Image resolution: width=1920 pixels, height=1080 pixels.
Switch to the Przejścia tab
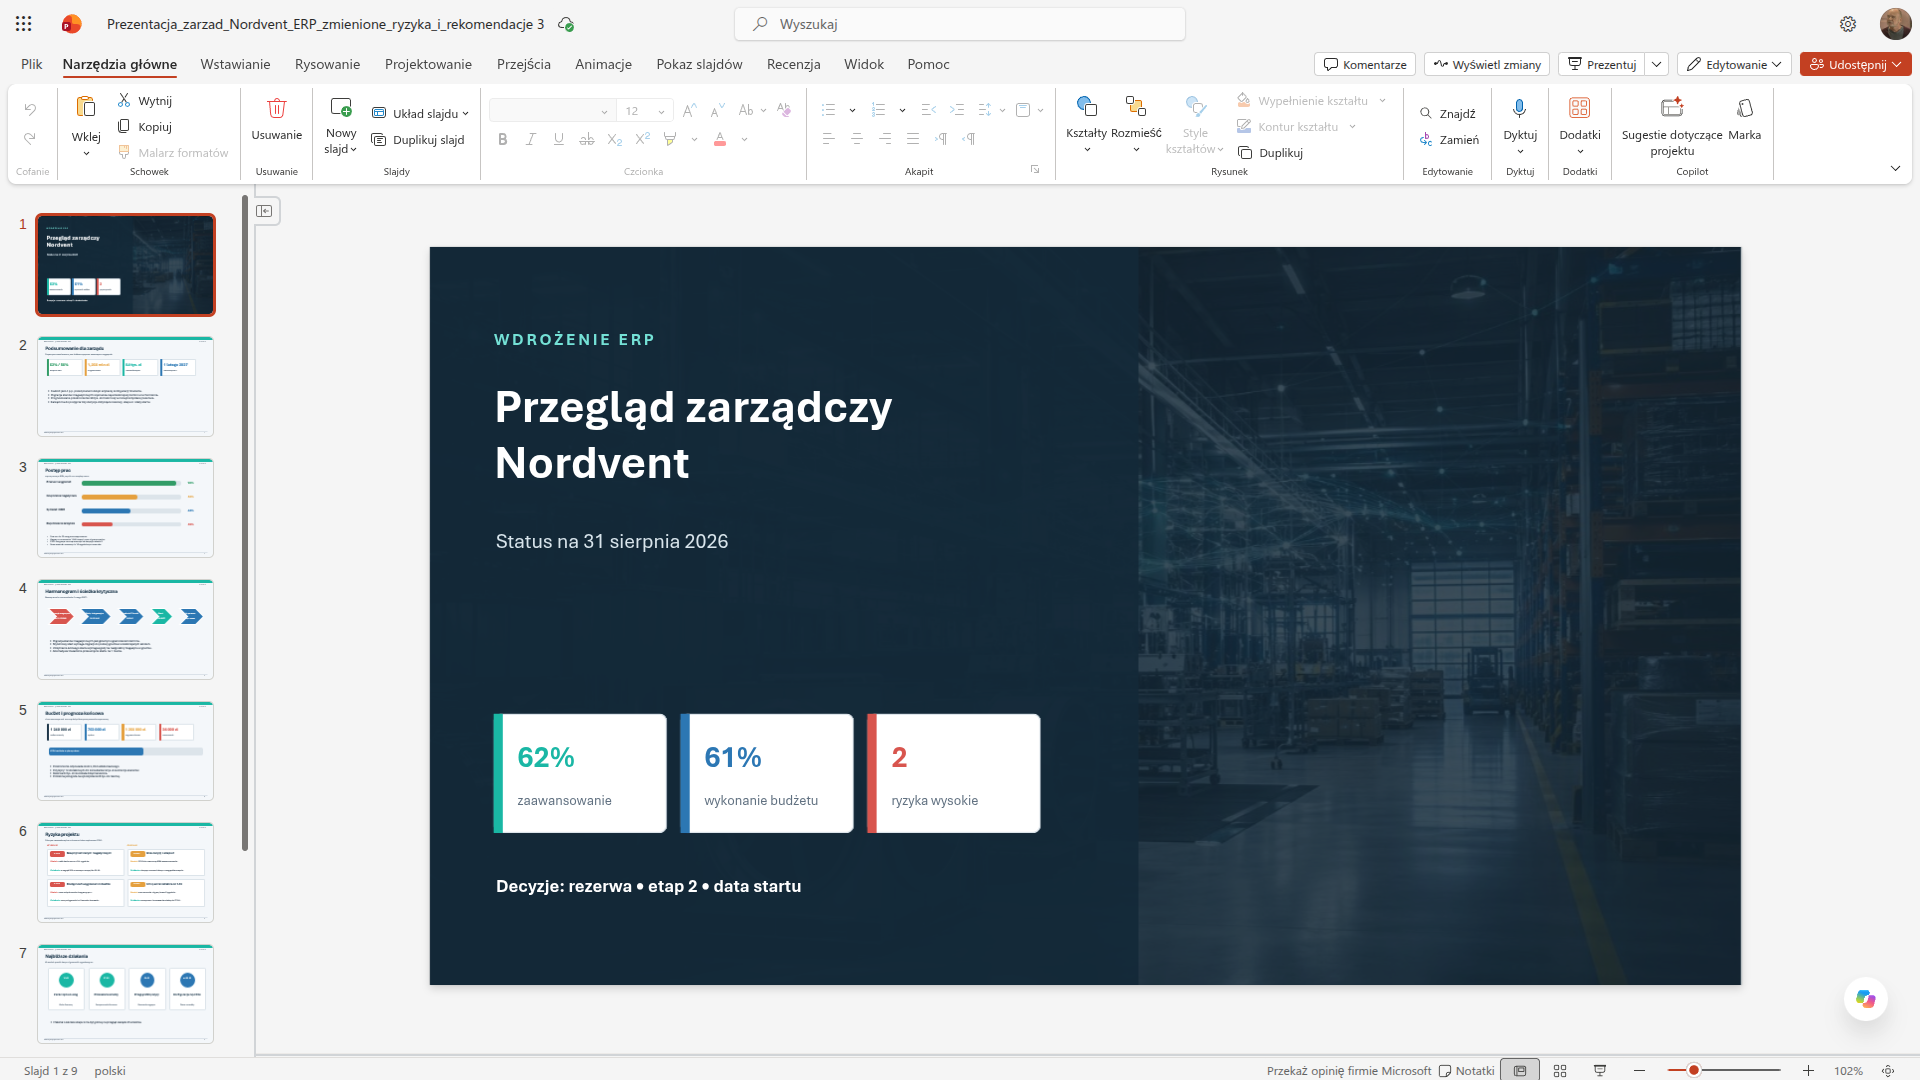(x=524, y=64)
